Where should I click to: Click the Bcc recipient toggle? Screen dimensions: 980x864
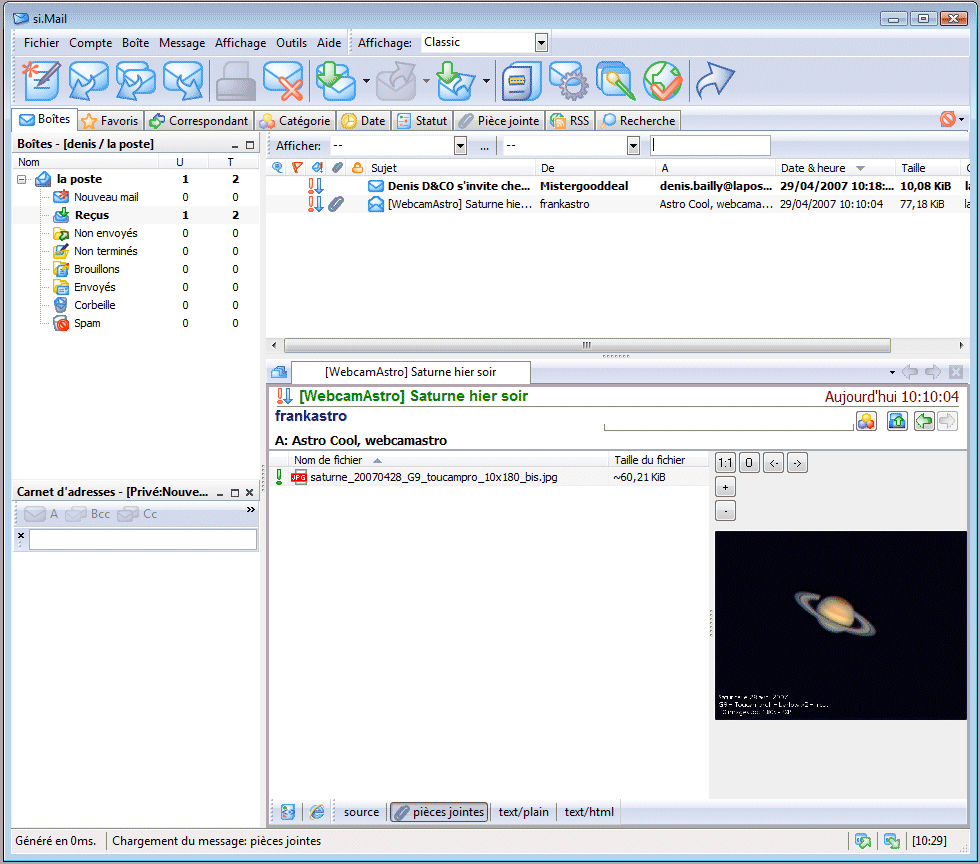point(86,513)
